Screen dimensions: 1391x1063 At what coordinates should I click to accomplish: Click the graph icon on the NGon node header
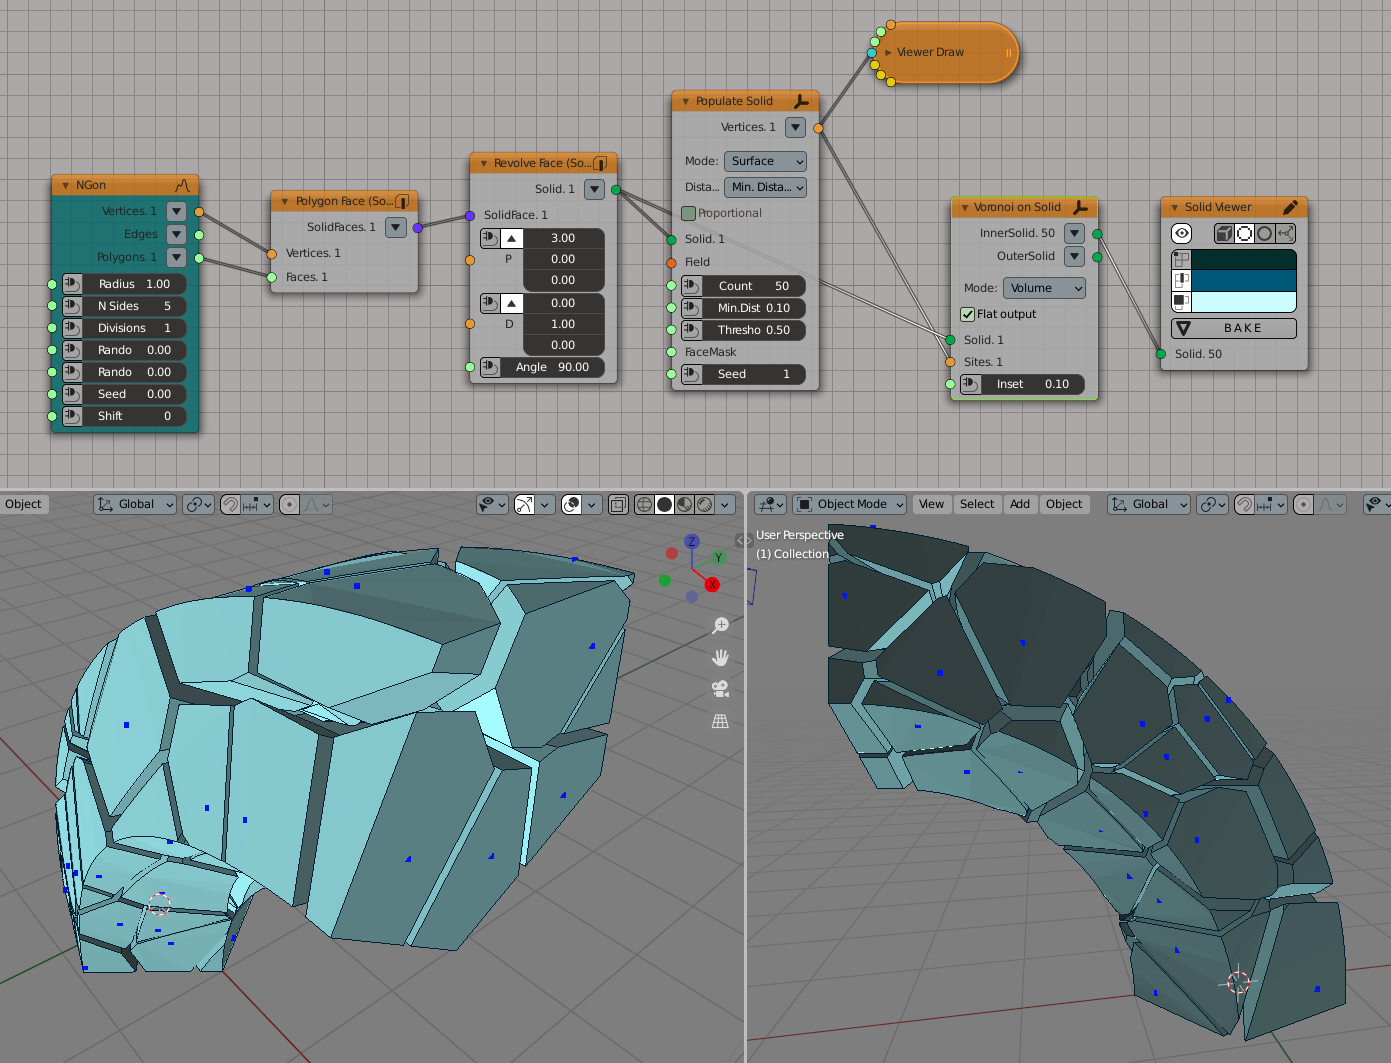183,184
